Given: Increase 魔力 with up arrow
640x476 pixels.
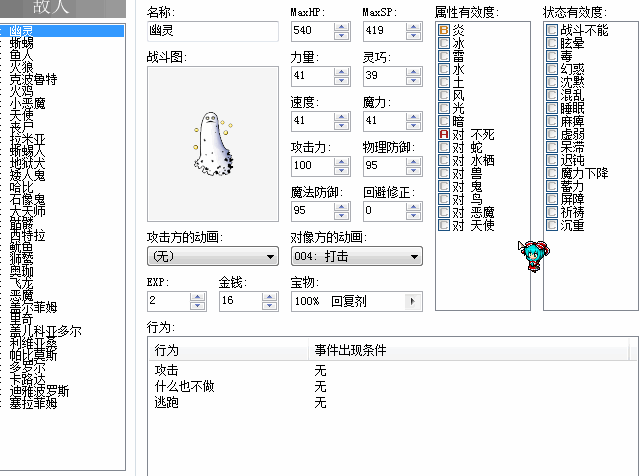Looking at the screenshot, I should tap(413, 117).
